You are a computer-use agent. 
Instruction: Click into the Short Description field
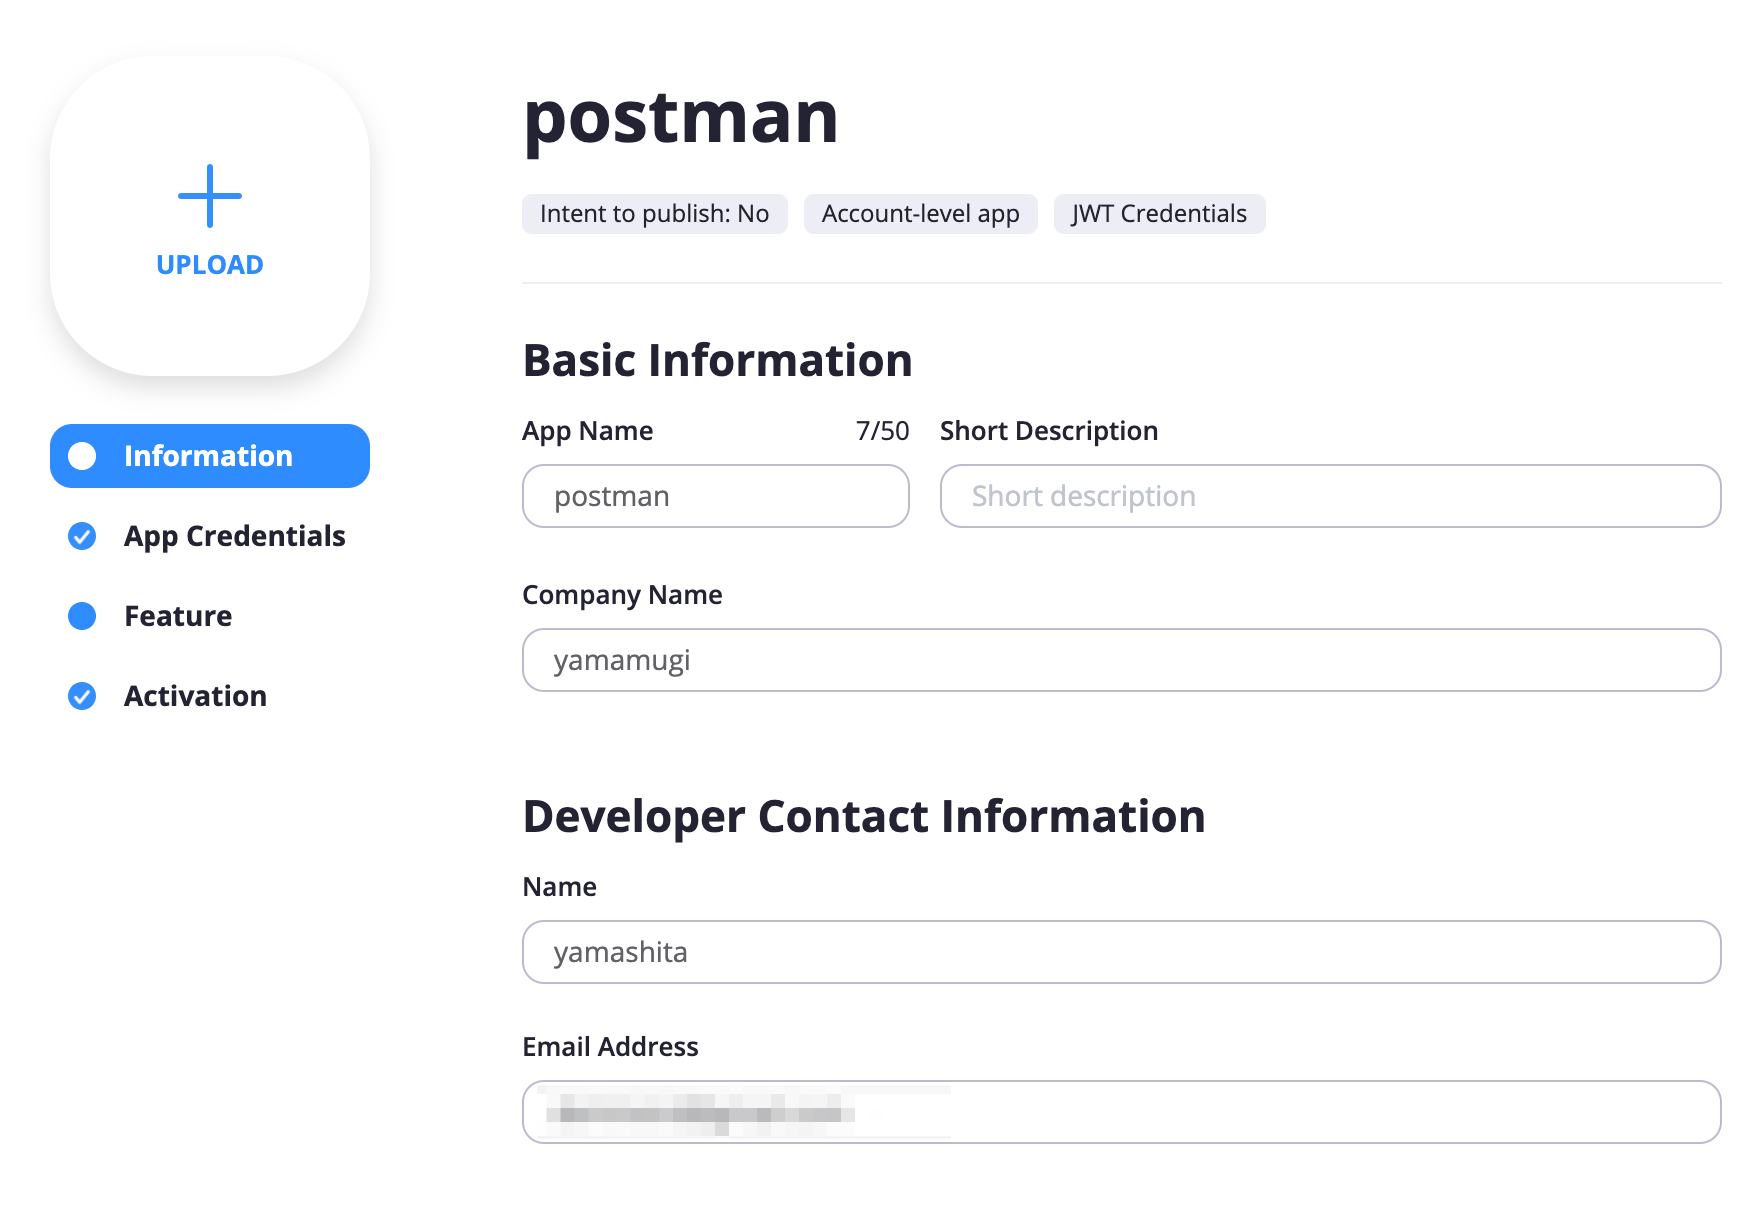click(x=1331, y=496)
